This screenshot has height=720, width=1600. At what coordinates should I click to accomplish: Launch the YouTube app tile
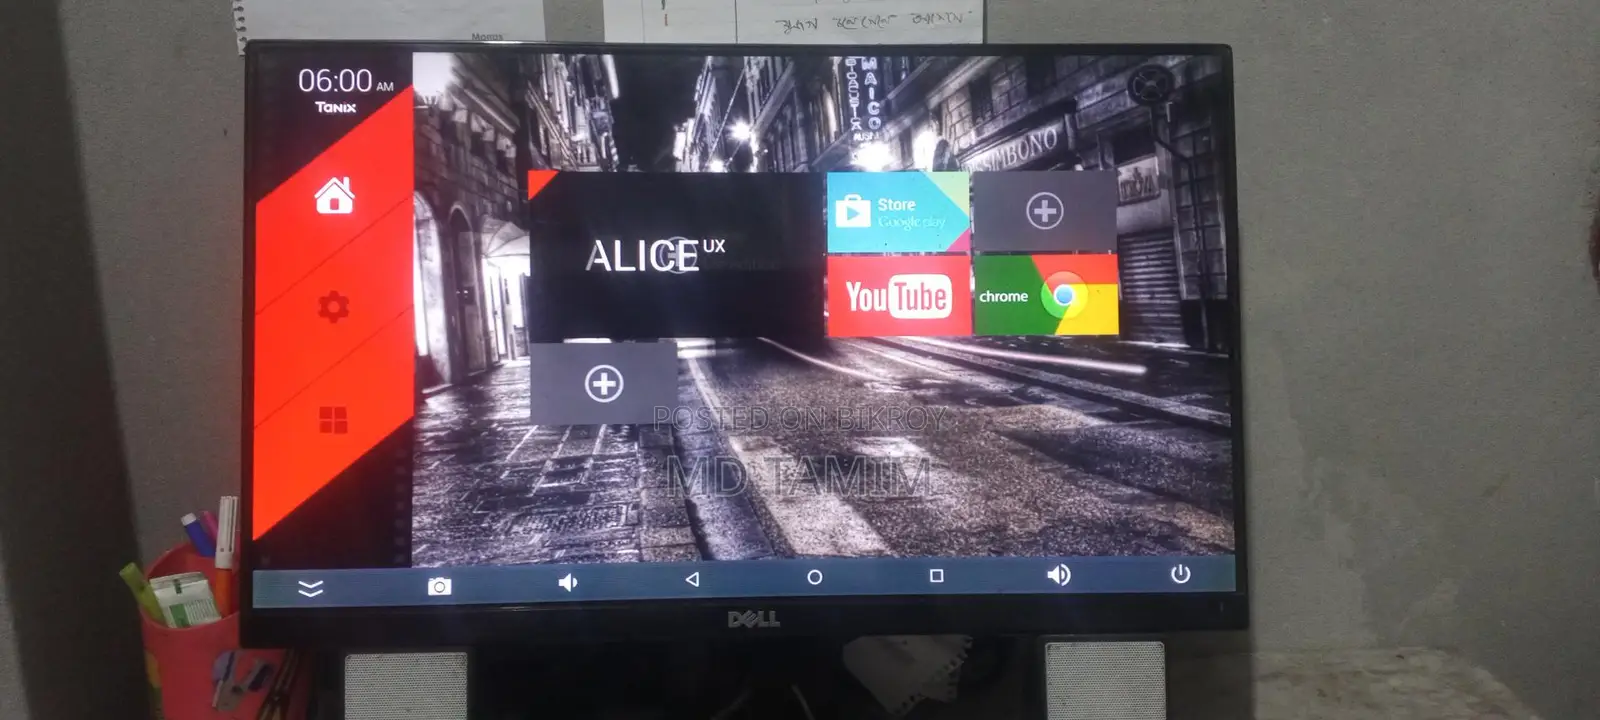[x=898, y=296]
